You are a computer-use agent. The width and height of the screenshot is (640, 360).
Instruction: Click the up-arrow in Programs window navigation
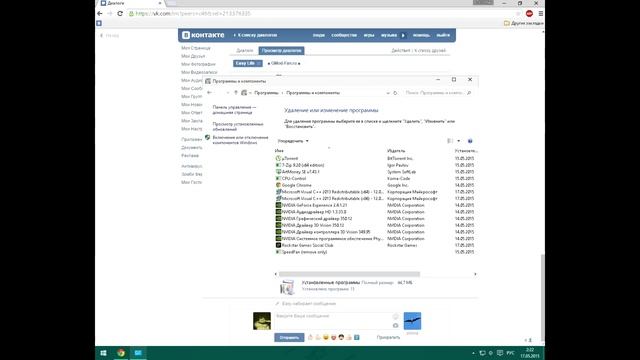[236, 93]
